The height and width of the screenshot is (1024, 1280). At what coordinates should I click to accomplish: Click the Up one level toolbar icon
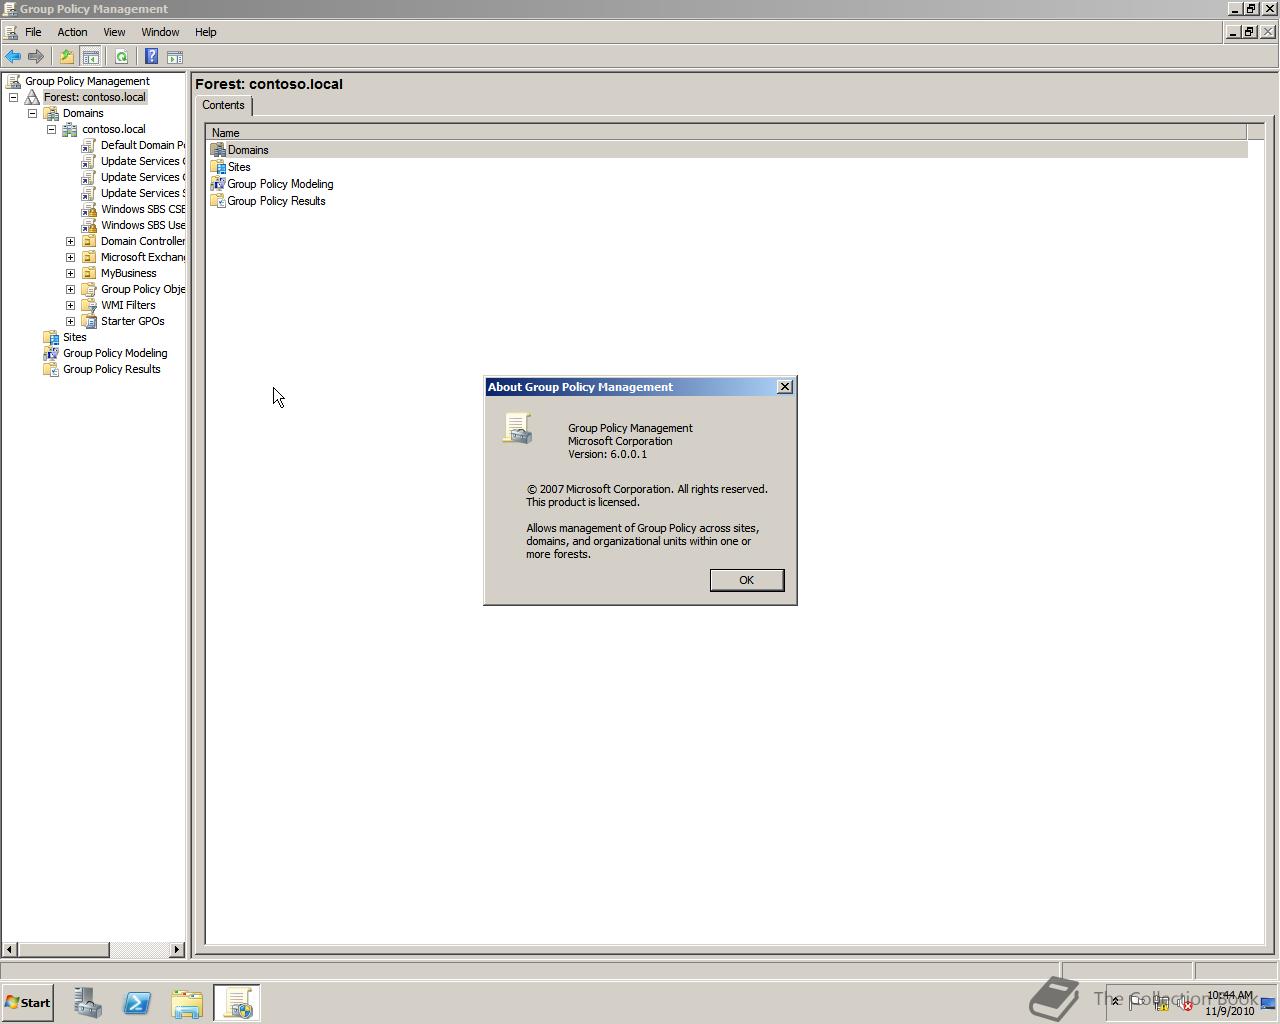[67, 57]
